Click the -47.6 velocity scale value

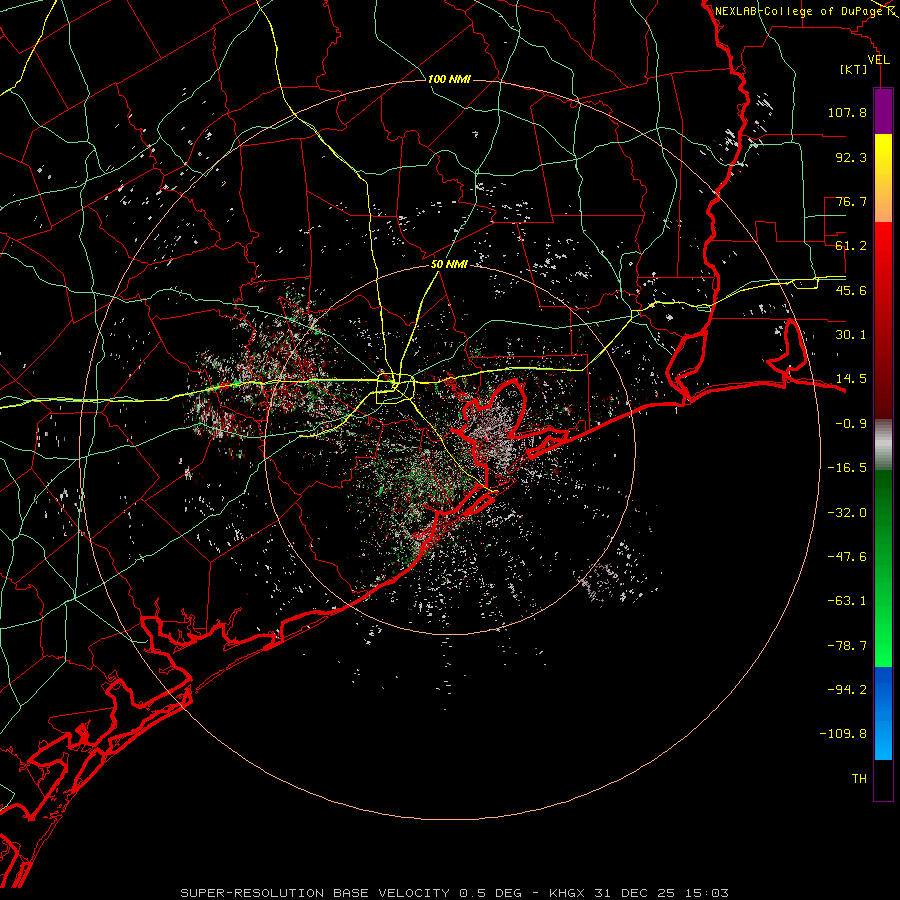click(847, 557)
